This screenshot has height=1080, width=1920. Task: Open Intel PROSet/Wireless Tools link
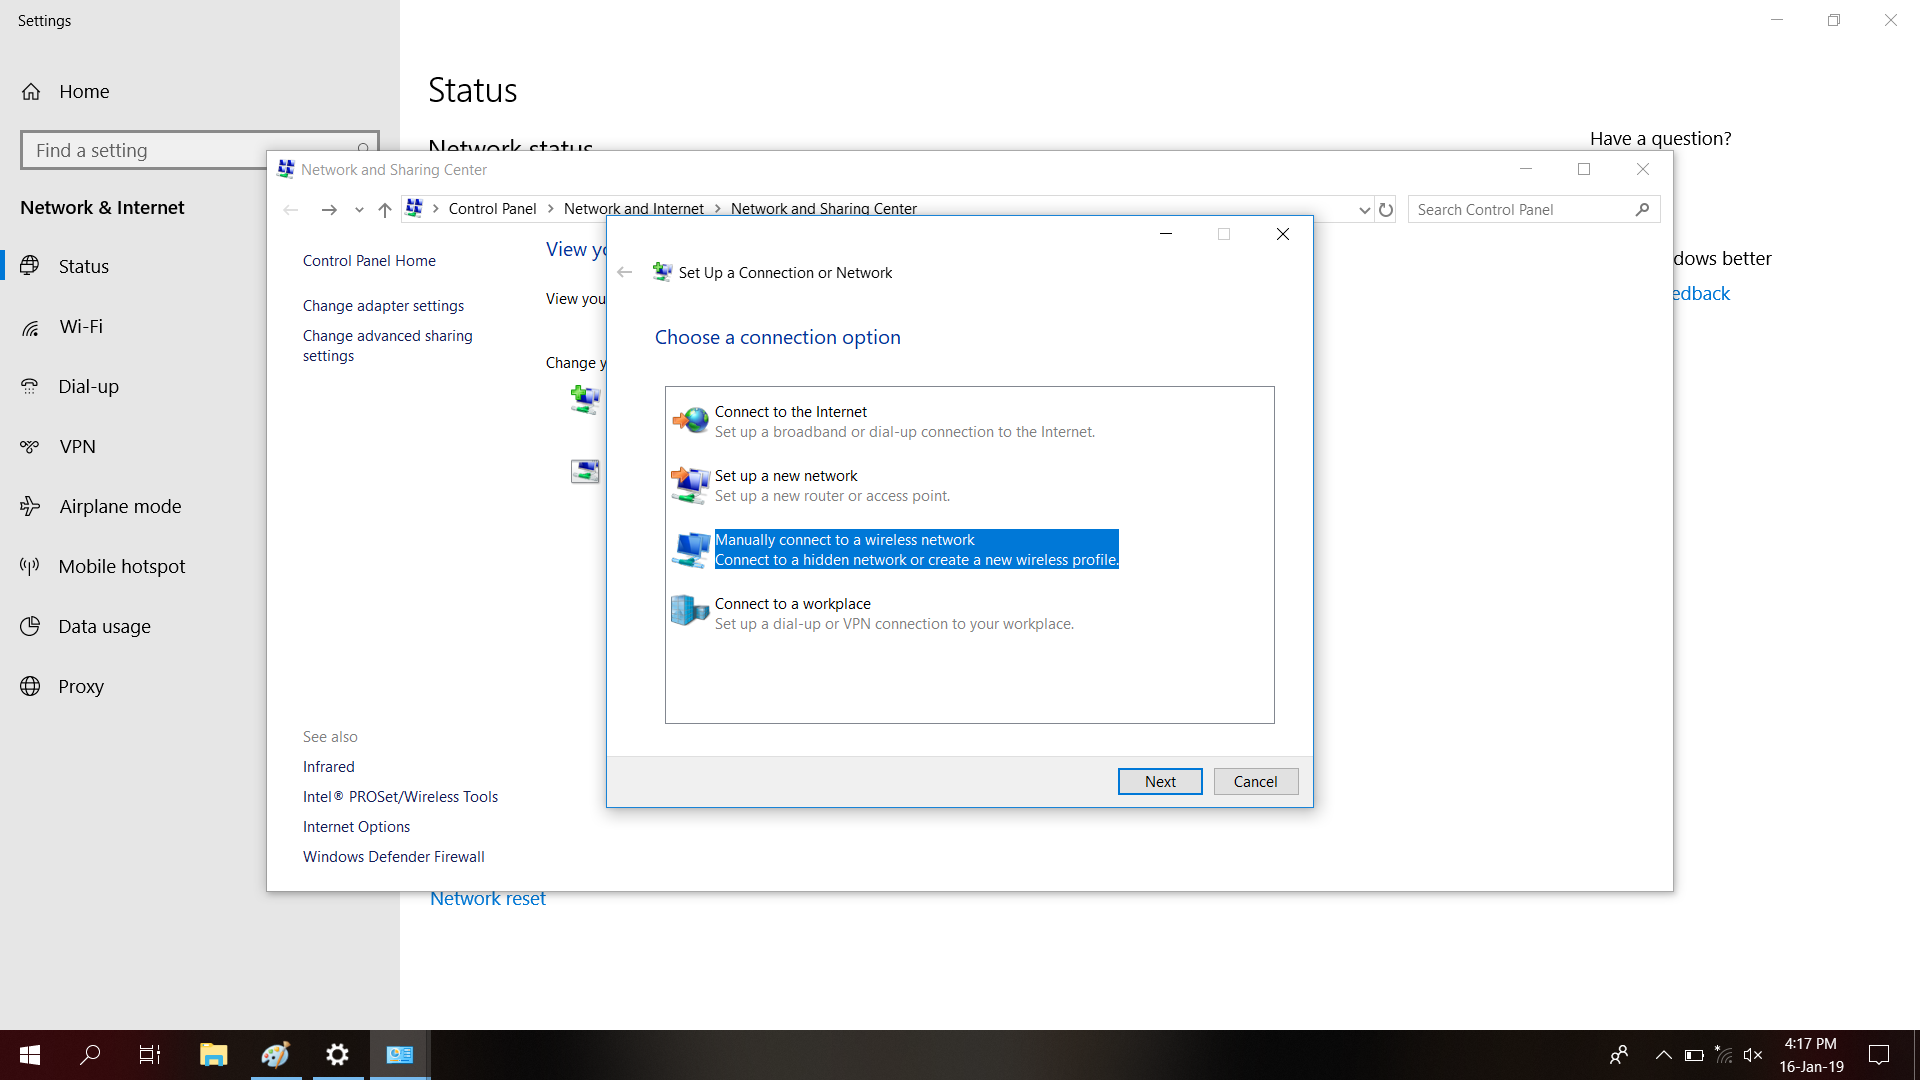[x=400, y=797]
